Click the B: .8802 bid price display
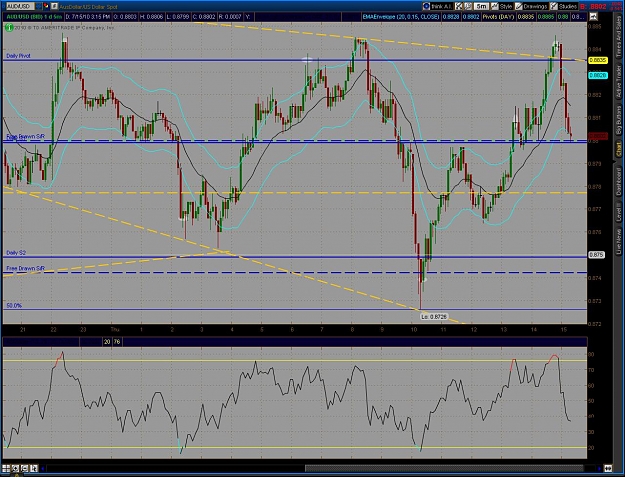625x477 pixels. pyautogui.click(x=593, y=6)
